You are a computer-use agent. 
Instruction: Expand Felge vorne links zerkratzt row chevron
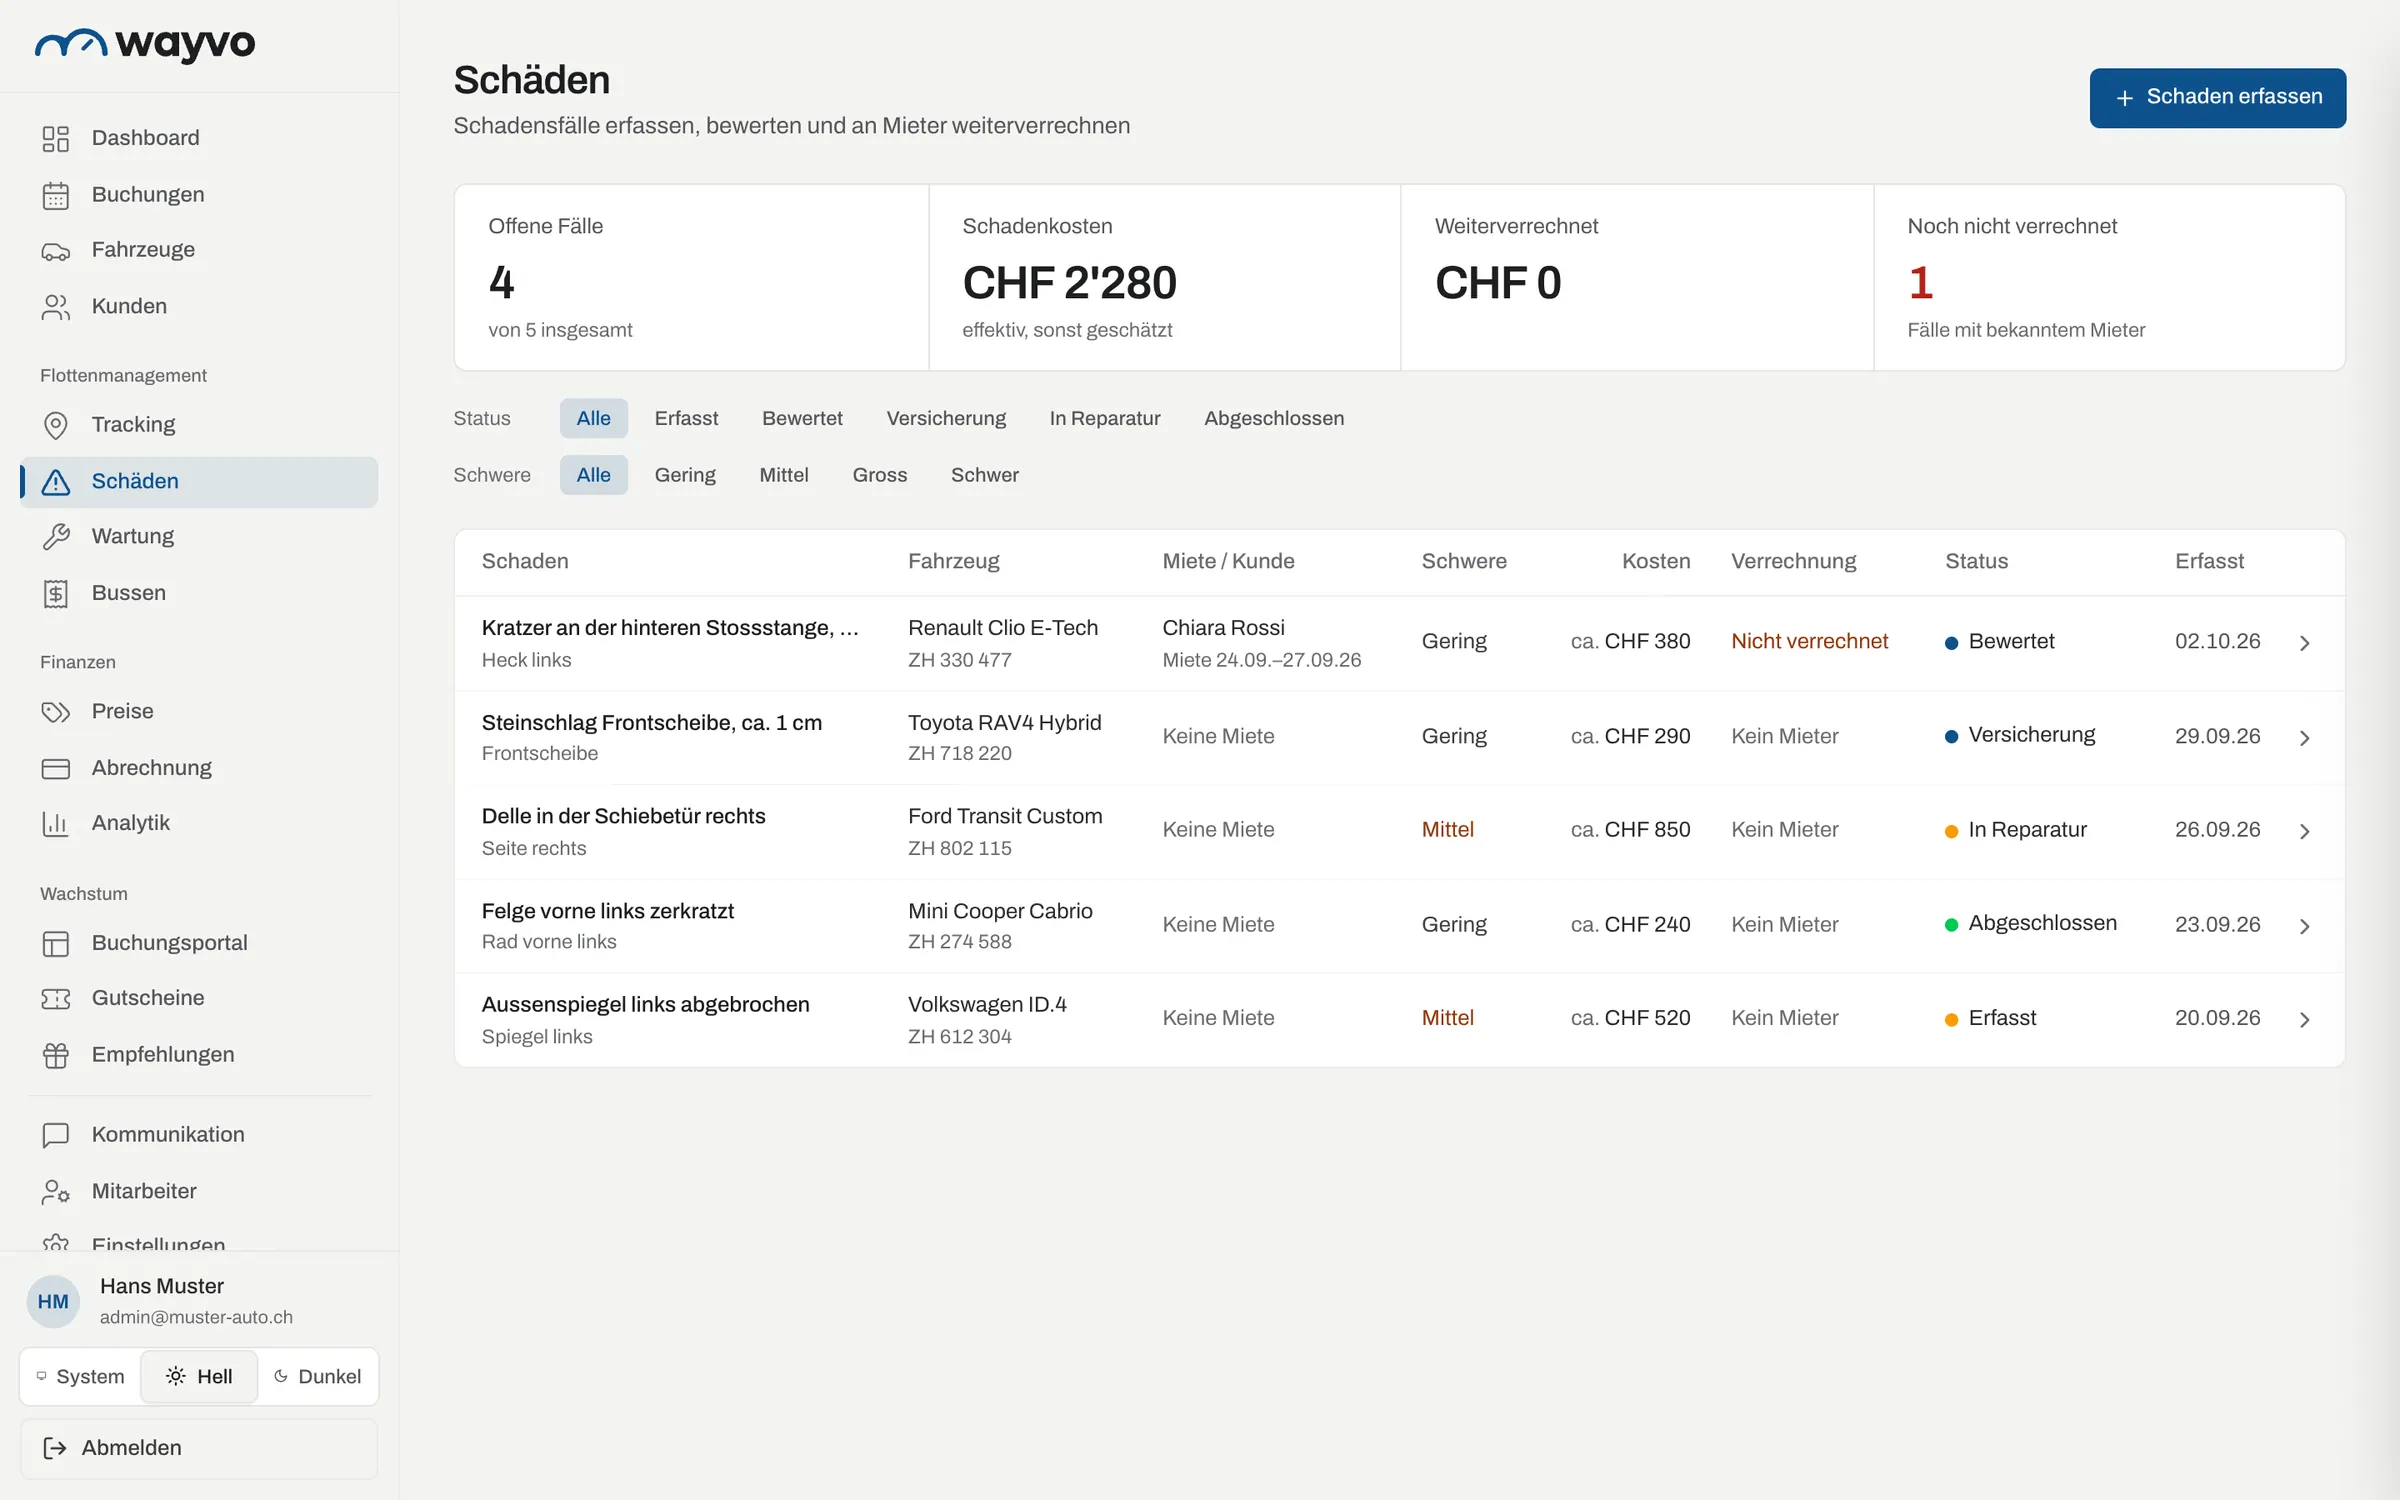pyautogui.click(x=2304, y=927)
